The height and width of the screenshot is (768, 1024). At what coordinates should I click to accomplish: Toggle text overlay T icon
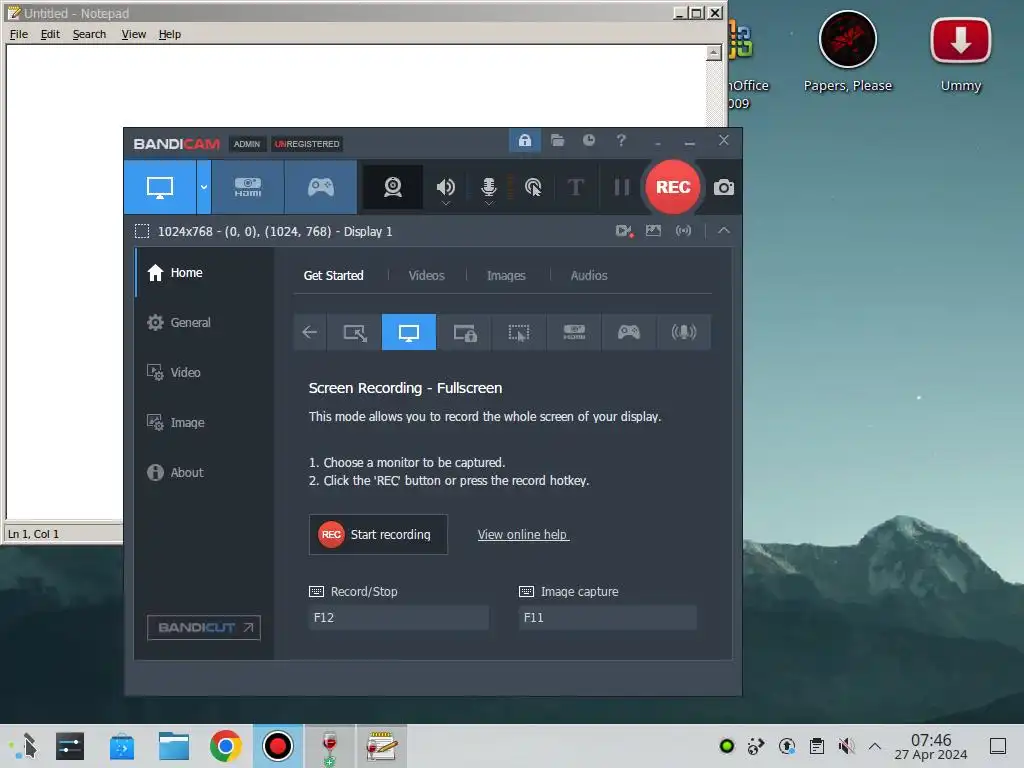click(575, 187)
